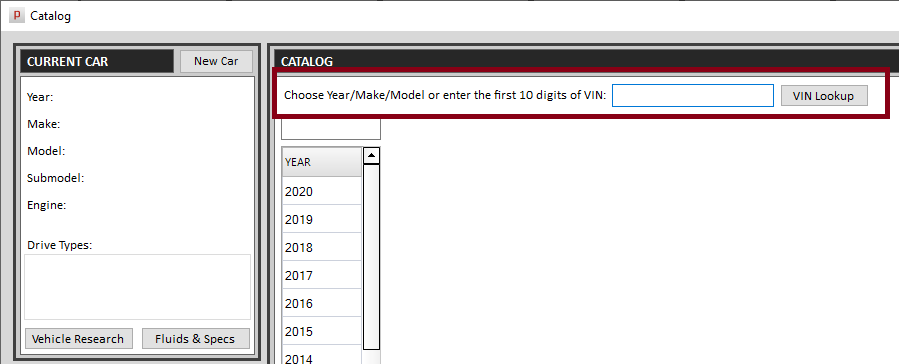Open Fluids & Specs
The image size is (899, 364).
195,339
